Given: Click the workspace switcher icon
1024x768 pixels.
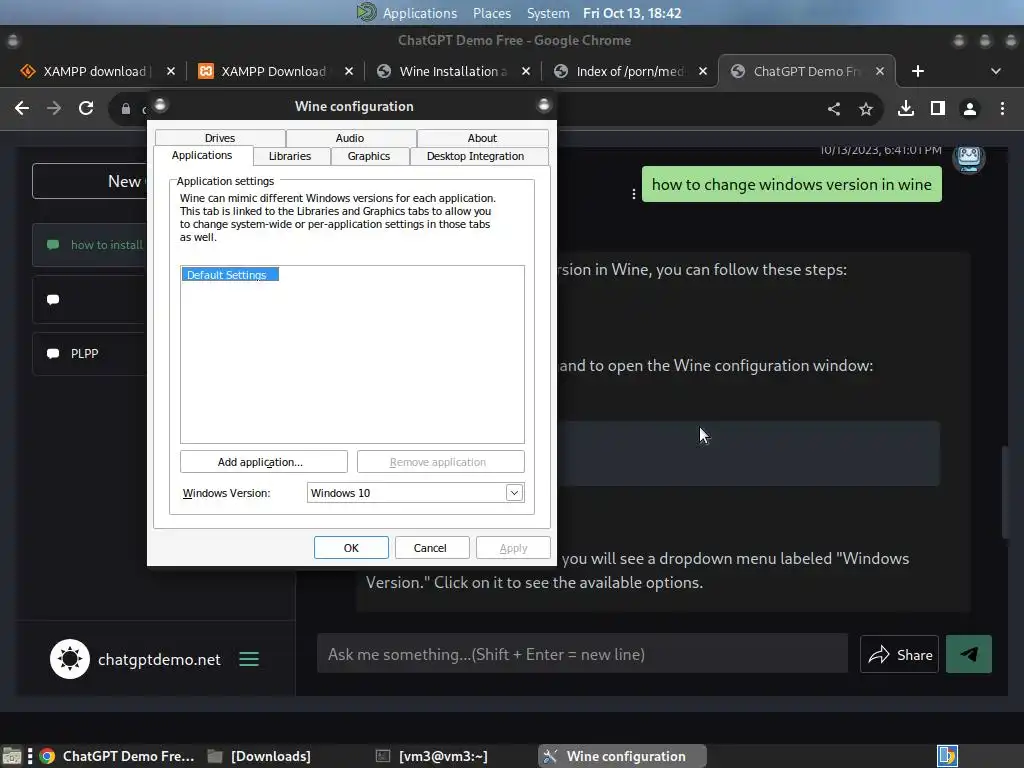Looking at the screenshot, I should point(947,756).
